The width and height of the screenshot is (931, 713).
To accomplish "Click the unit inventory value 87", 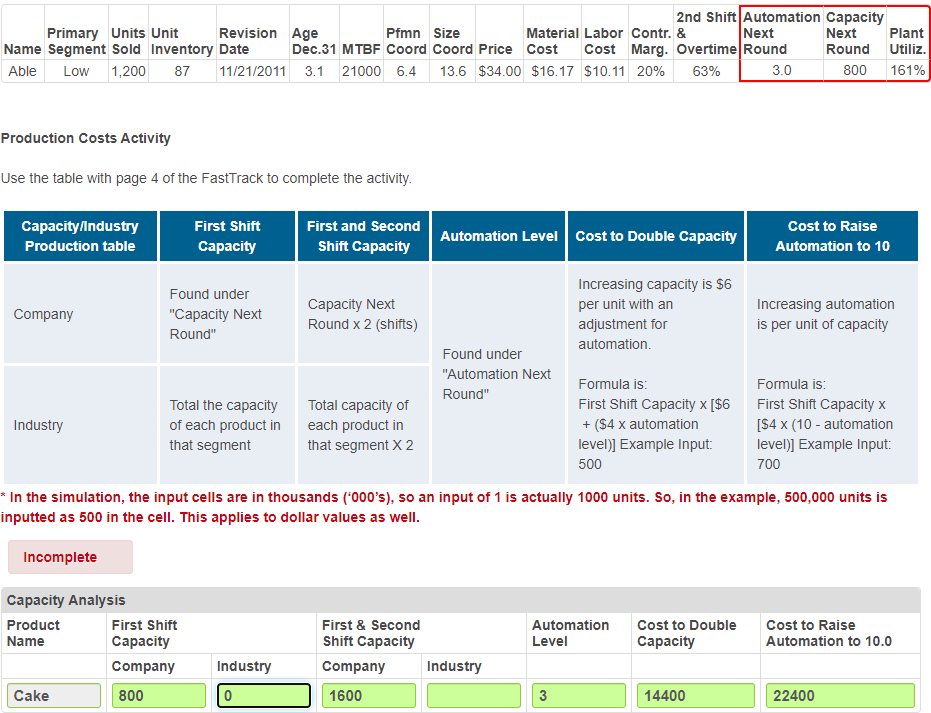I will 182,71.
